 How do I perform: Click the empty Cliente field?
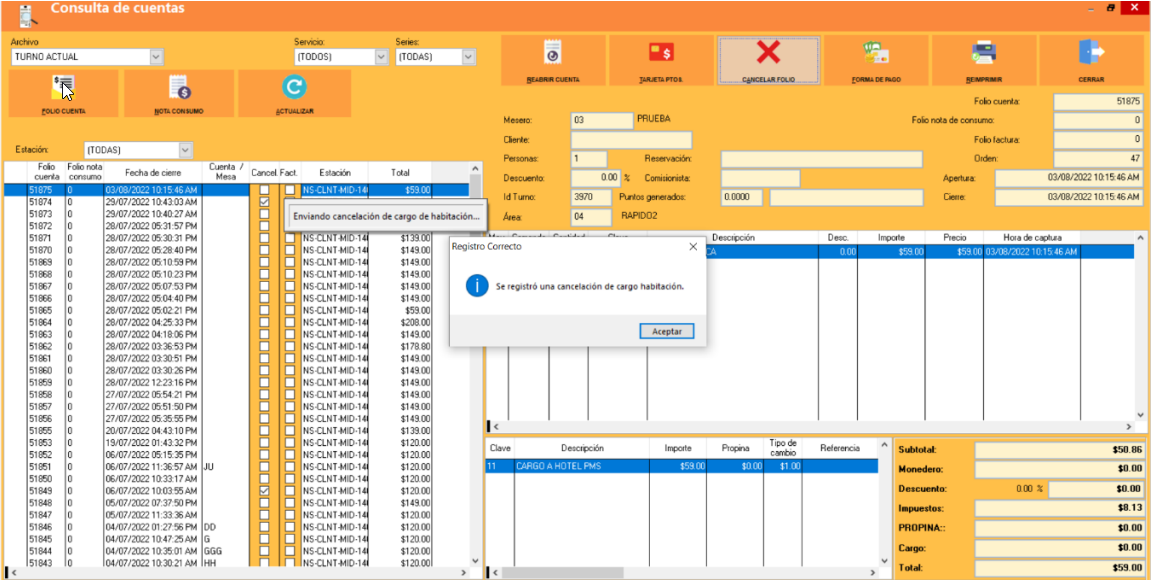tap(631, 140)
